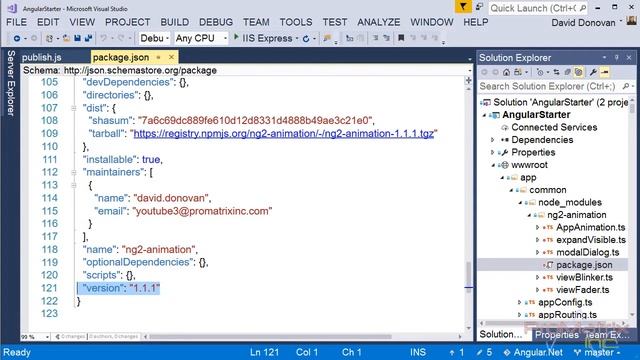Screen dimensions: 640x360
Task: Open the New Project toolbar icon
Action: (49, 38)
